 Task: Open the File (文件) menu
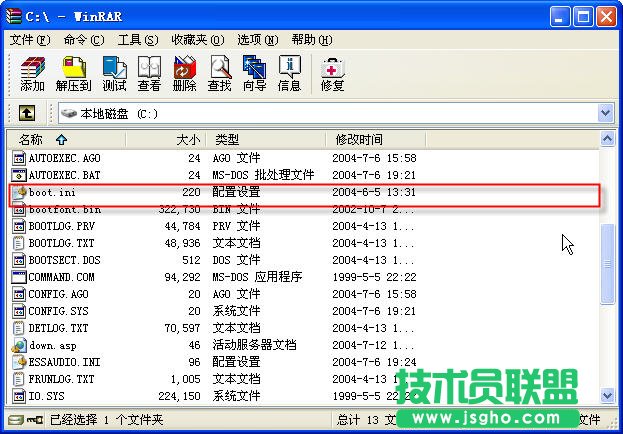click(x=30, y=40)
